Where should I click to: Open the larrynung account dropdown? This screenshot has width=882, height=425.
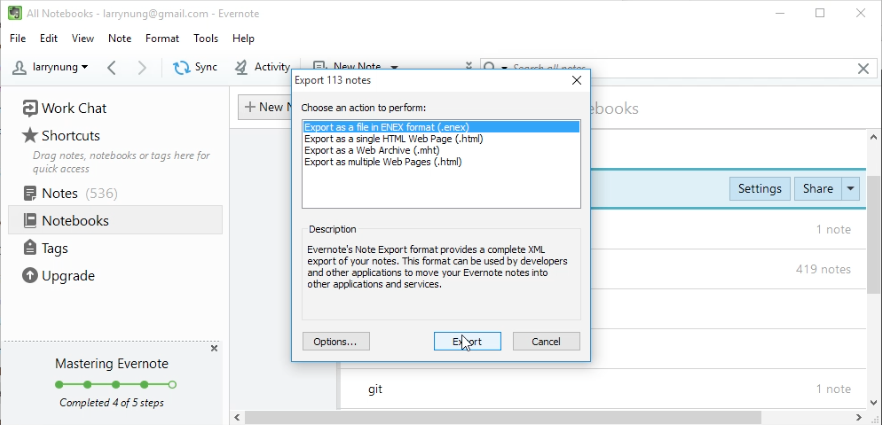51,67
